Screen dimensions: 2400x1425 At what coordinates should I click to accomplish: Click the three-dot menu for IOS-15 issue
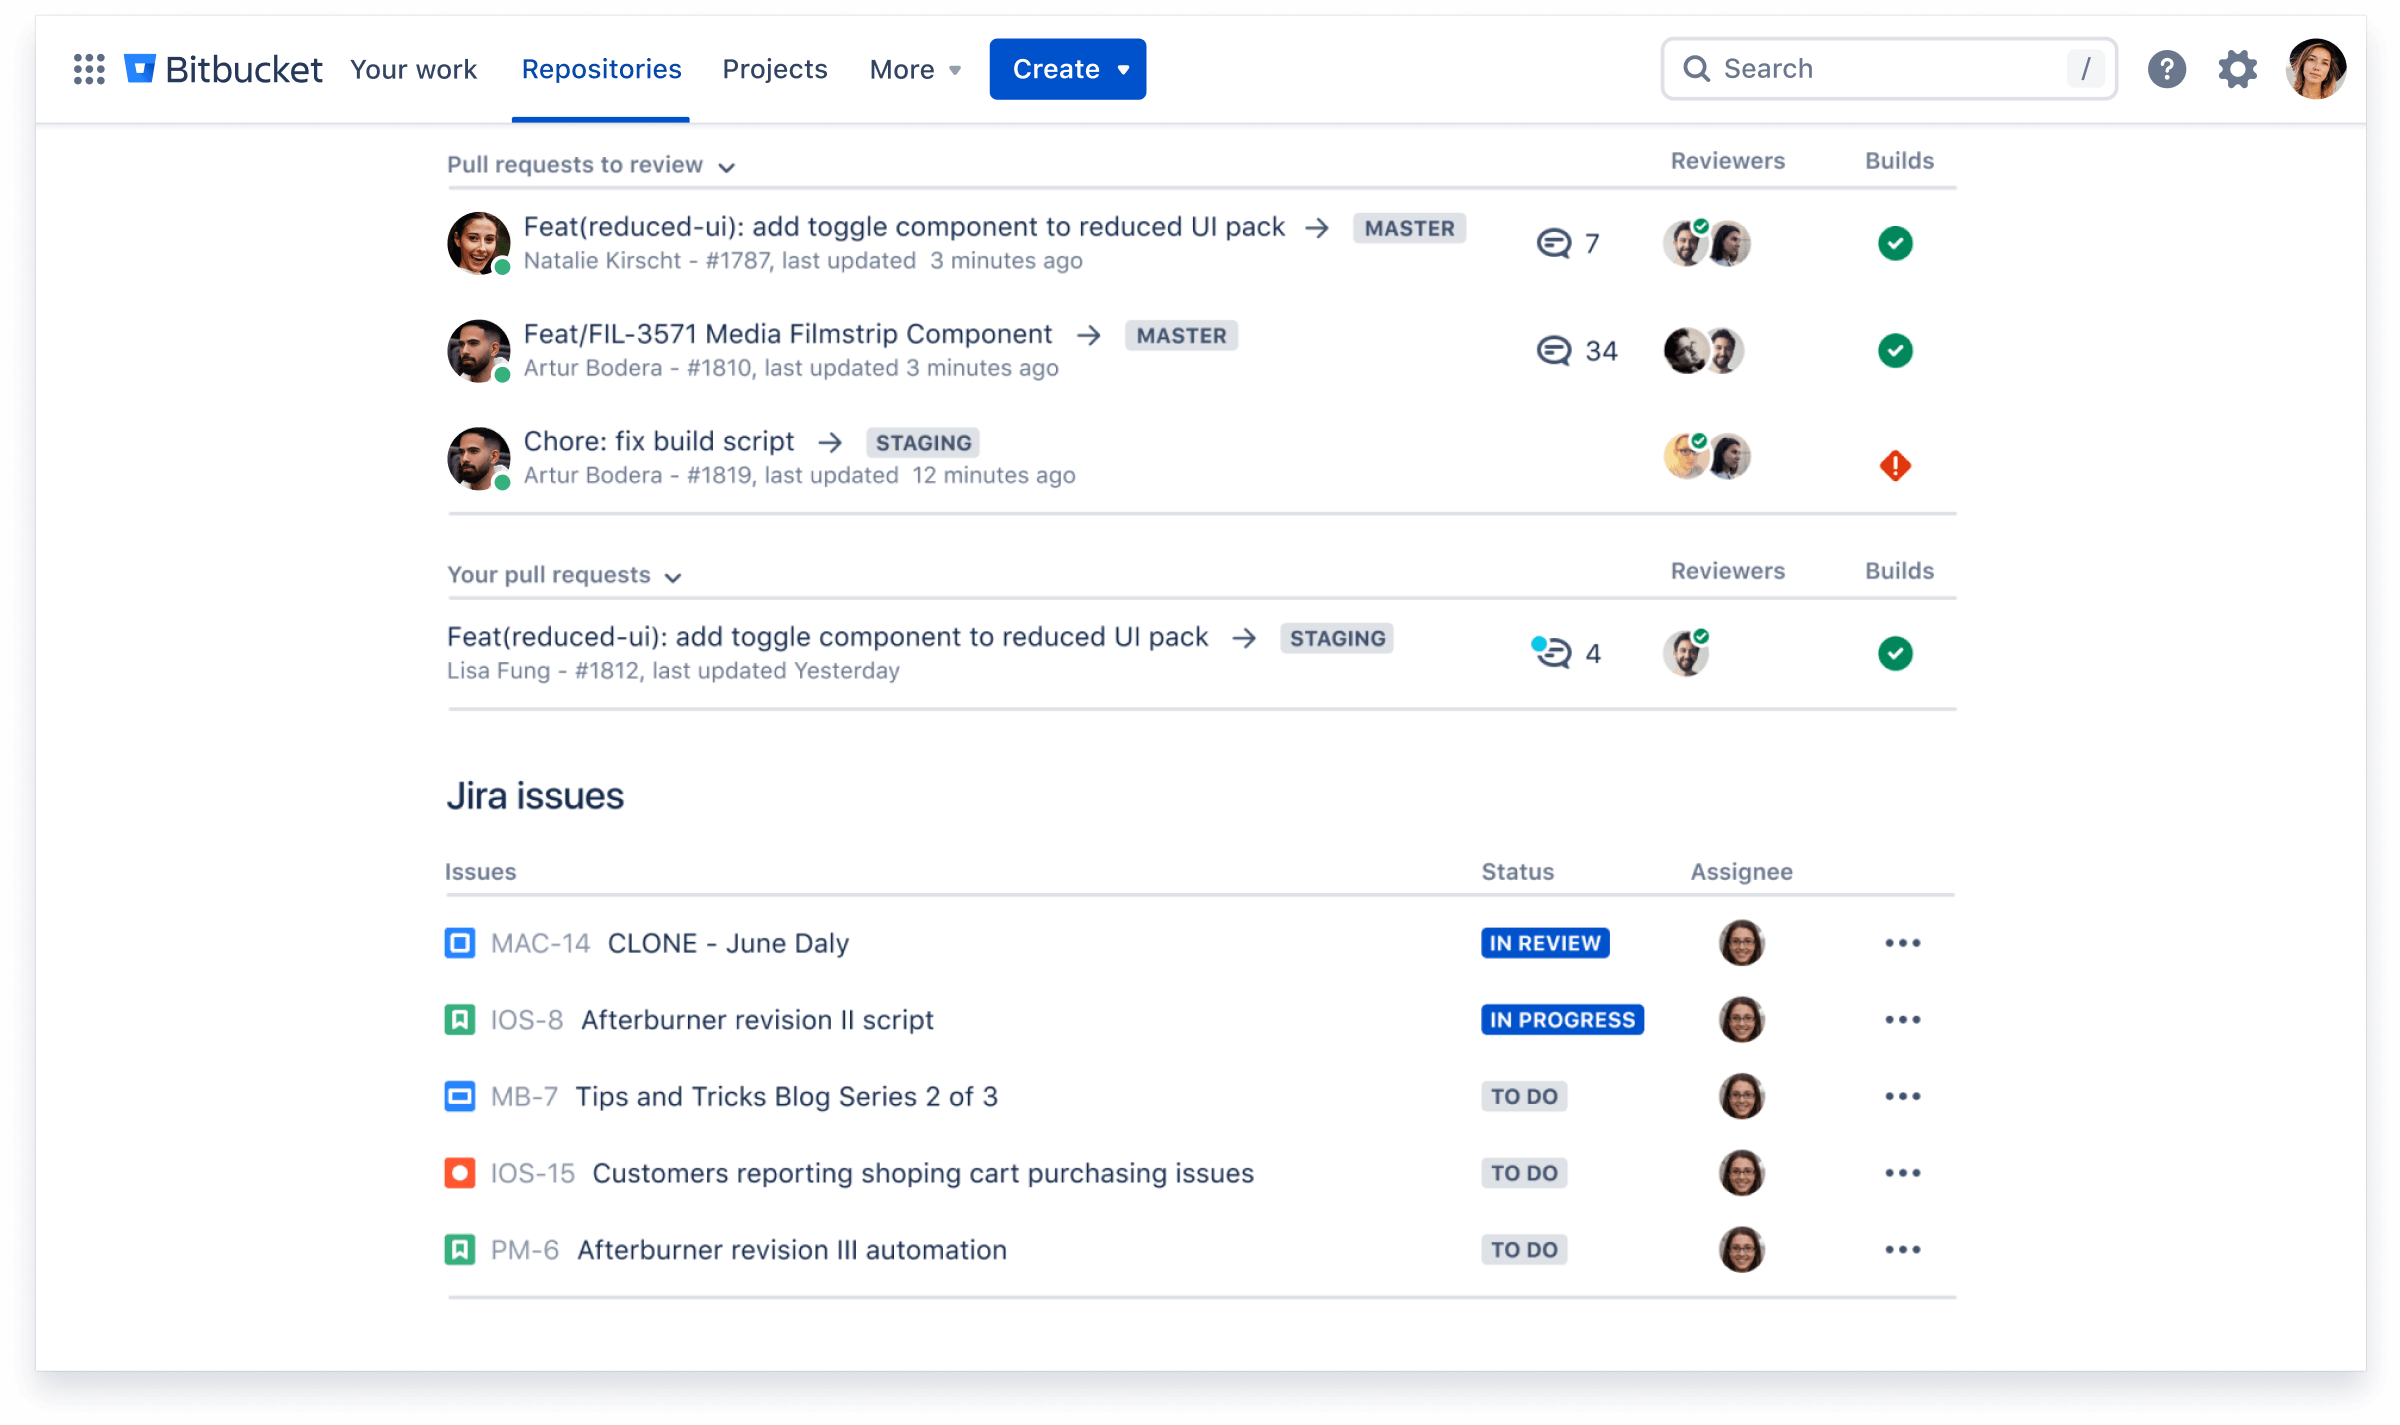click(1903, 1172)
